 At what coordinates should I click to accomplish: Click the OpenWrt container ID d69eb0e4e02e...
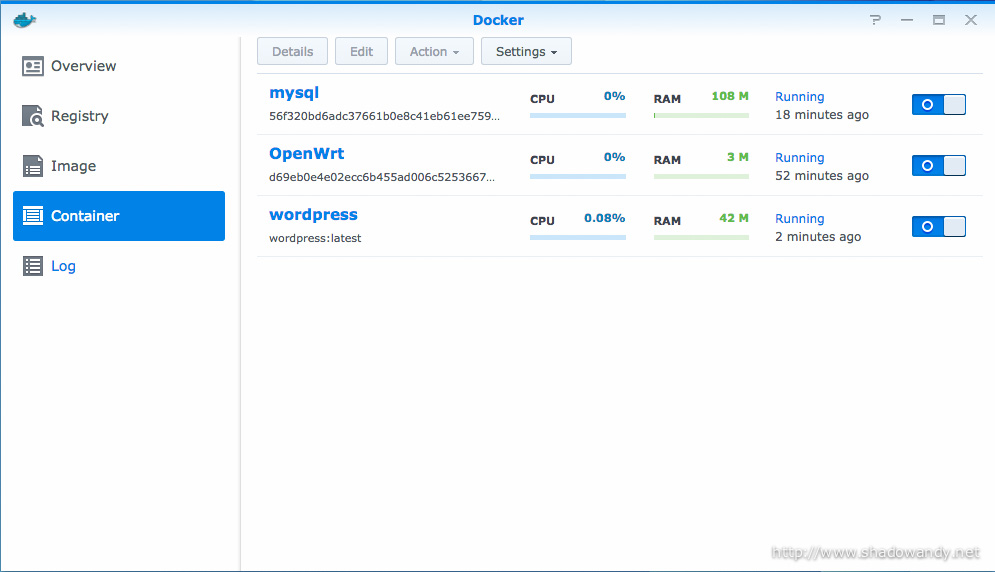point(381,177)
